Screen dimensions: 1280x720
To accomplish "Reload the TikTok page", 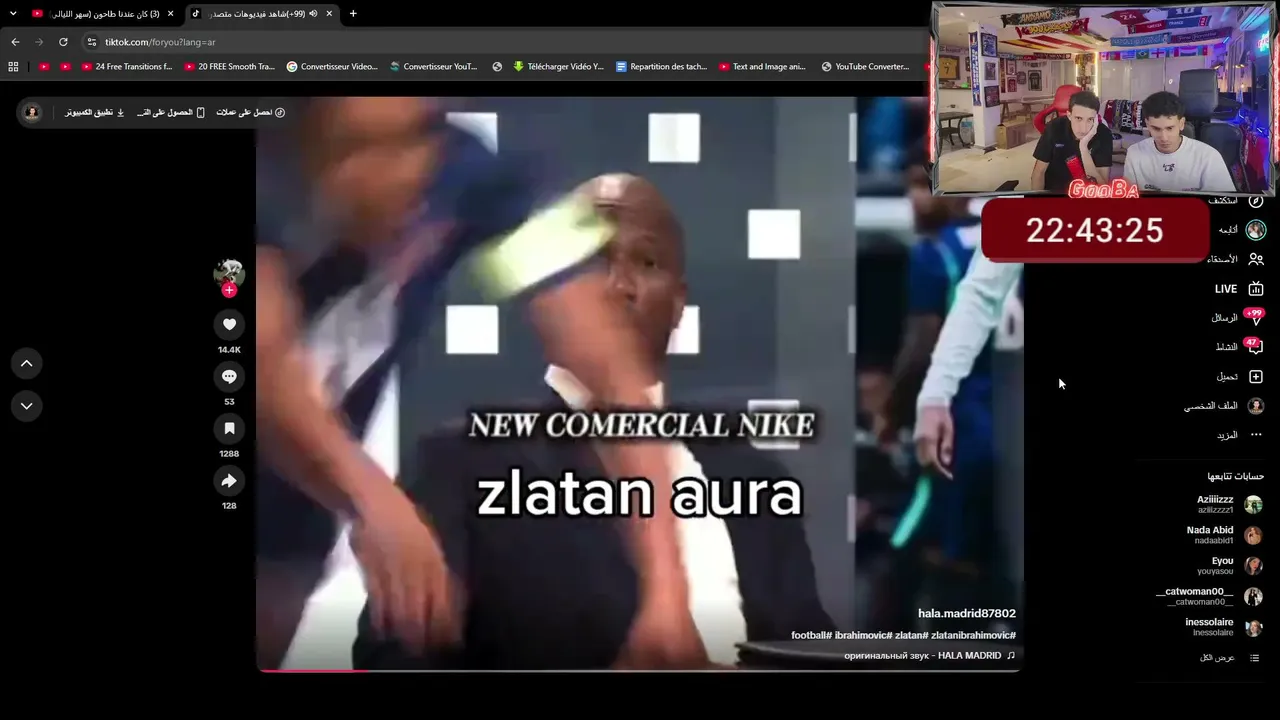I will click(63, 42).
